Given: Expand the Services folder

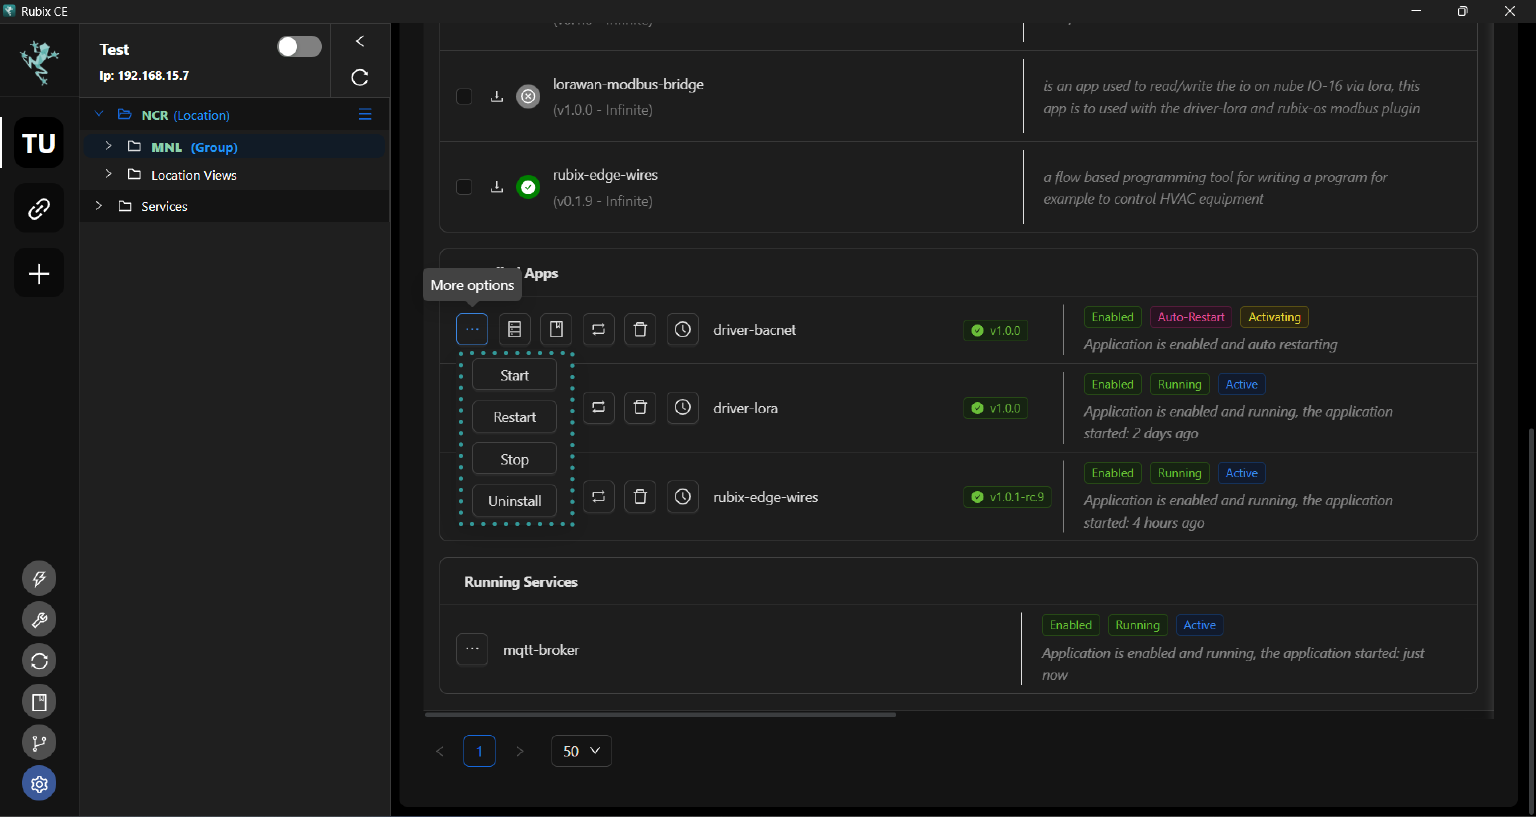Looking at the screenshot, I should [x=98, y=205].
